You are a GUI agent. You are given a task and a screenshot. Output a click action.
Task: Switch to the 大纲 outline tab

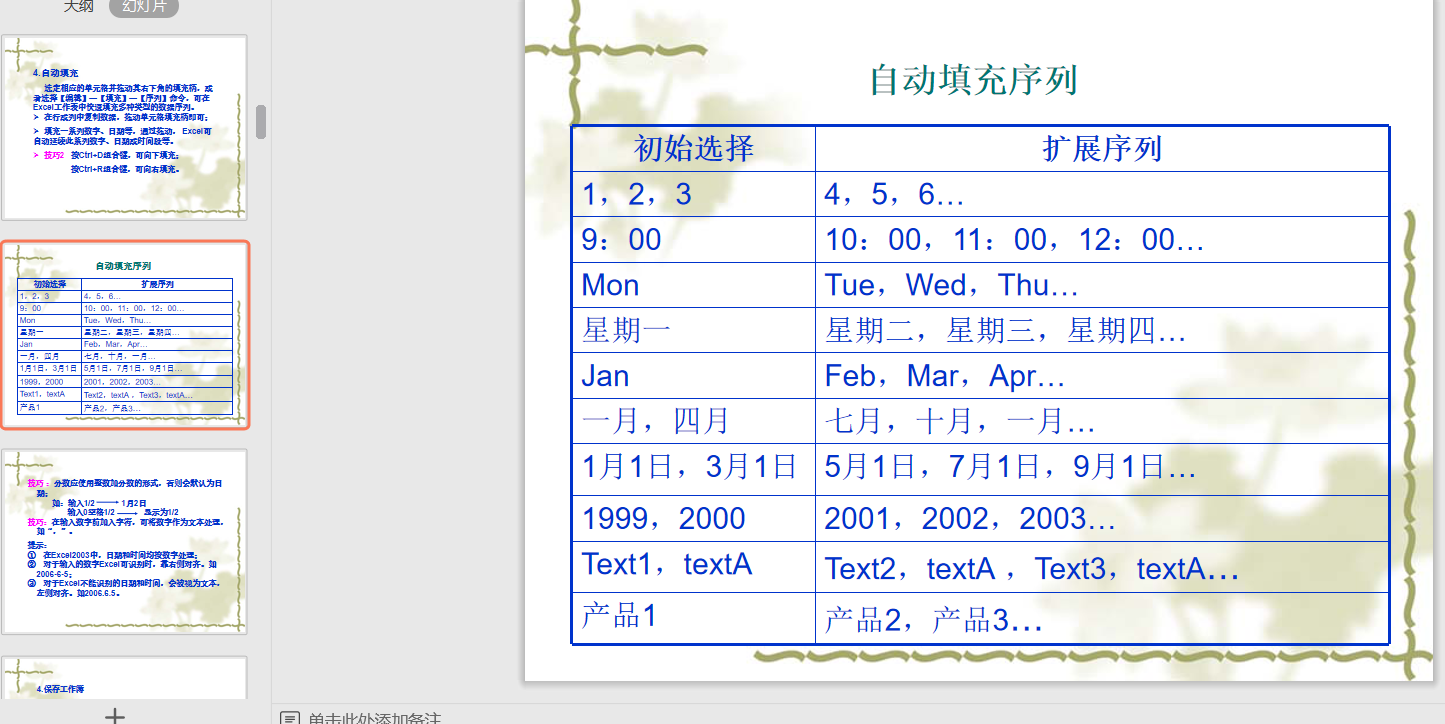[78, 5]
